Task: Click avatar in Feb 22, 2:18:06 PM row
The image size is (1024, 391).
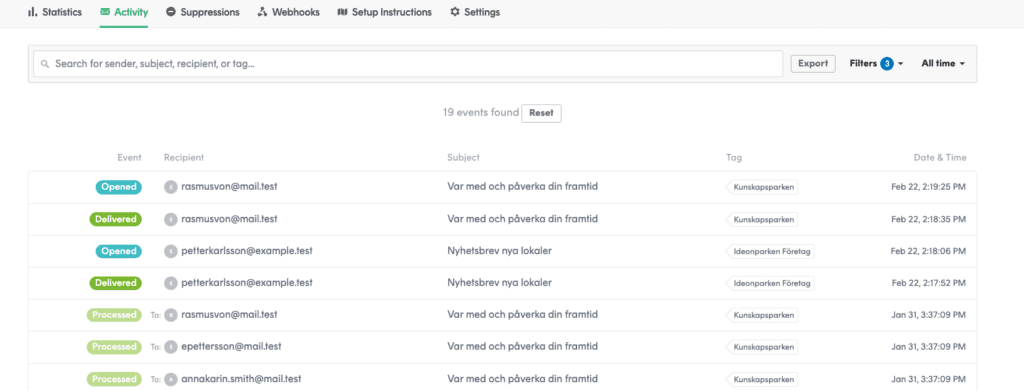Action: click(x=171, y=251)
